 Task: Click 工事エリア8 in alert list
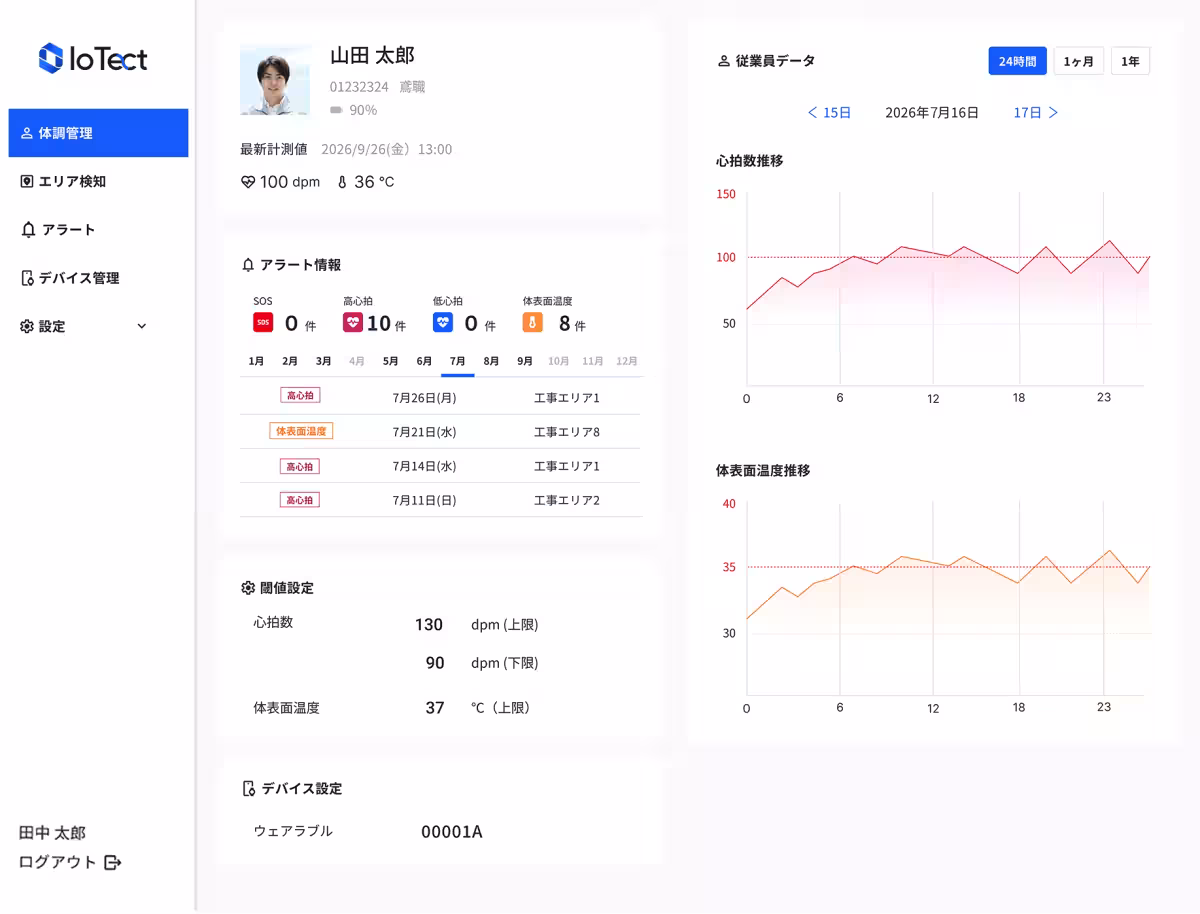click(x=567, y=432)
